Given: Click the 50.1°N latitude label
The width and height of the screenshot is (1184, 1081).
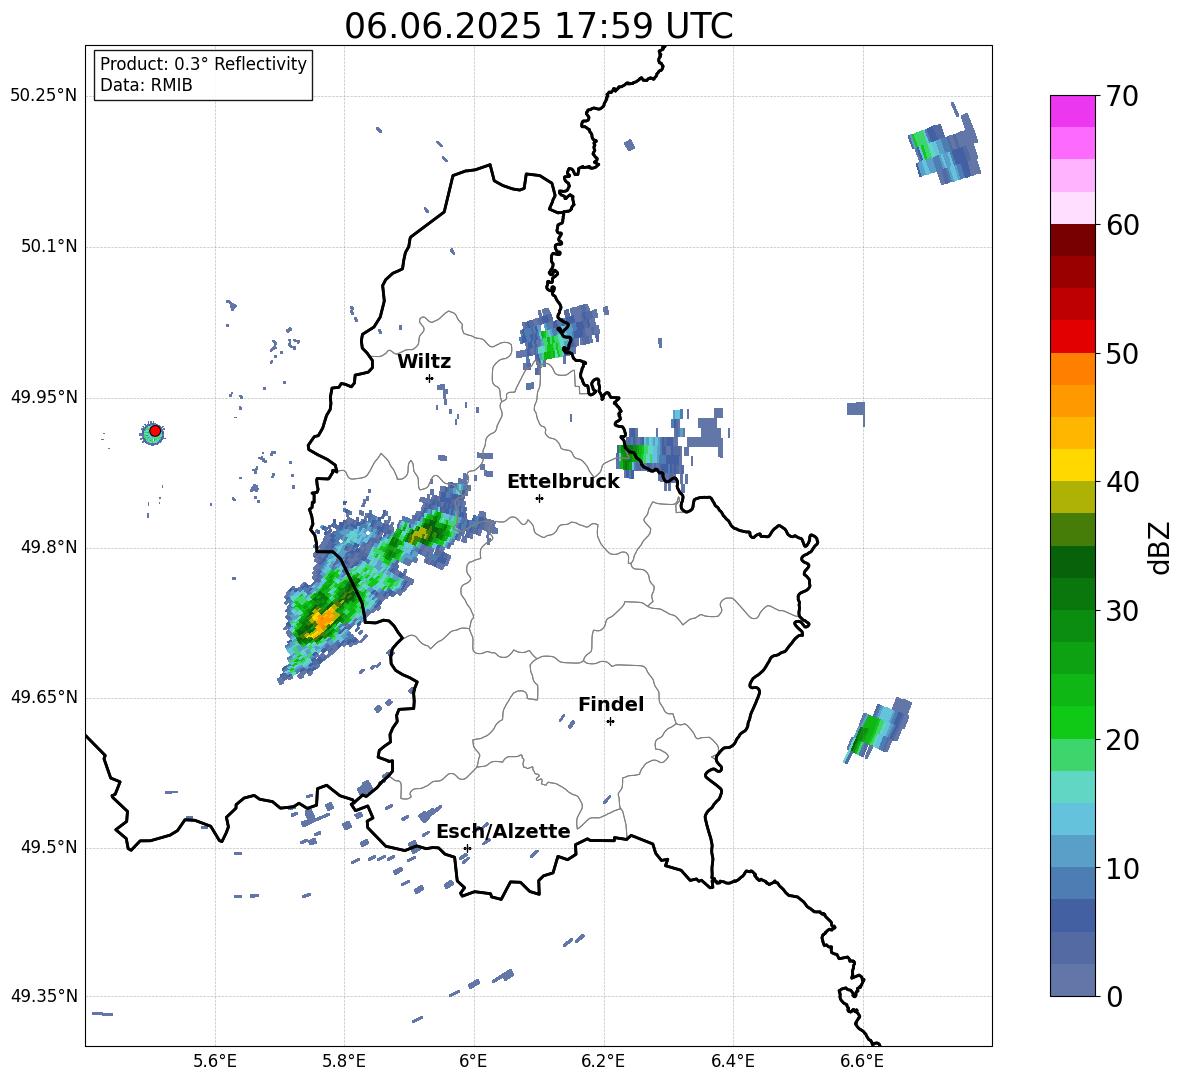Looking at the screenshot, I should click(49, 246).
